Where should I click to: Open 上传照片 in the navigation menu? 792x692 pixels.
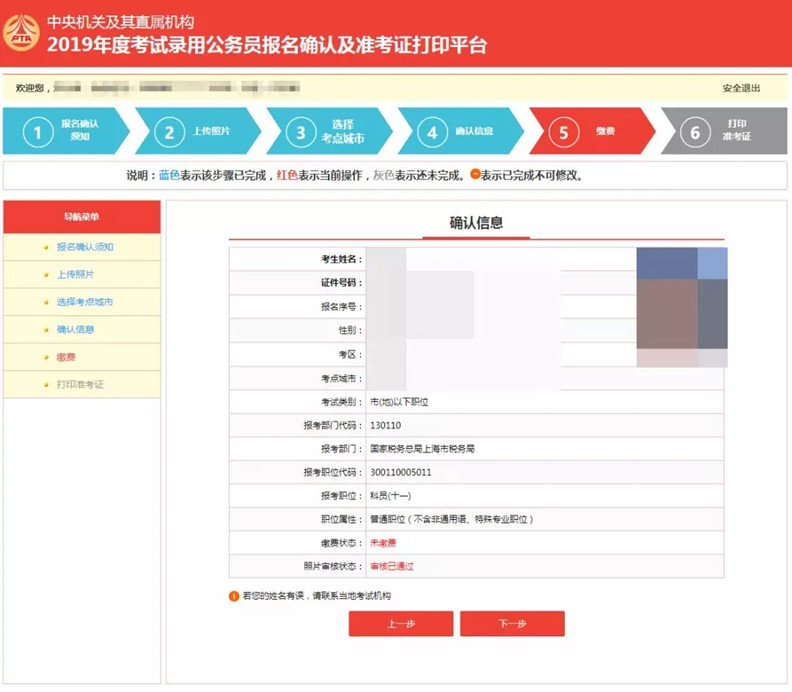pyautogui.click(x=75, y=274)
